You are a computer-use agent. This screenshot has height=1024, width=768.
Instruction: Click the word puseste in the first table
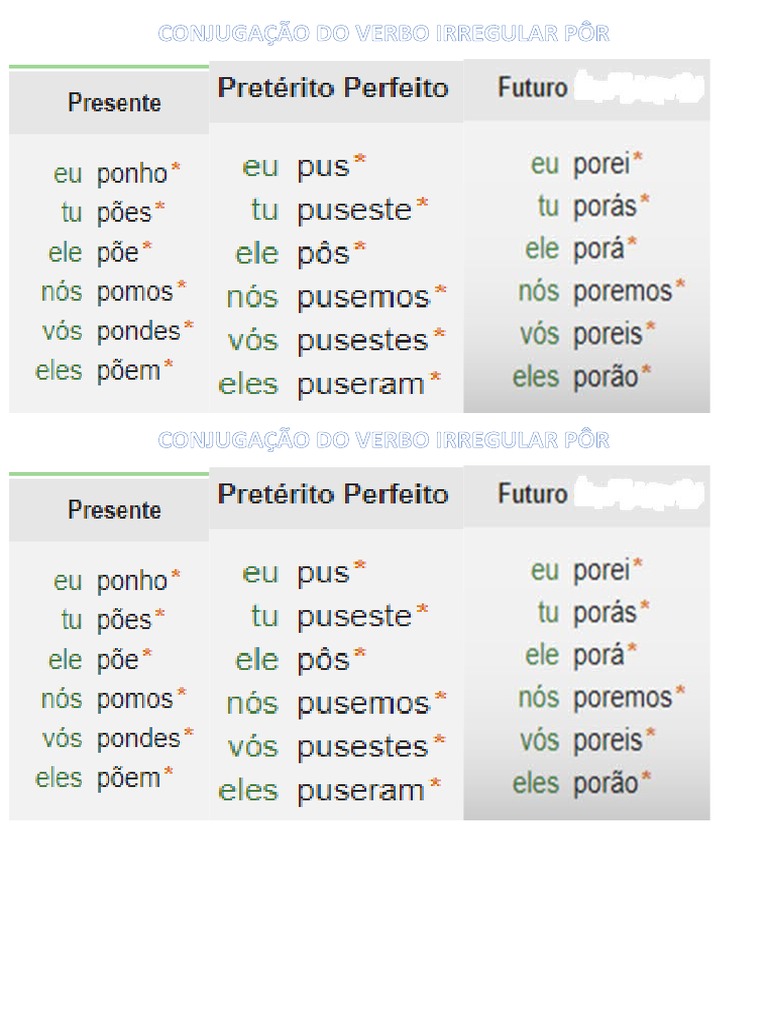[x=354, y=210]
